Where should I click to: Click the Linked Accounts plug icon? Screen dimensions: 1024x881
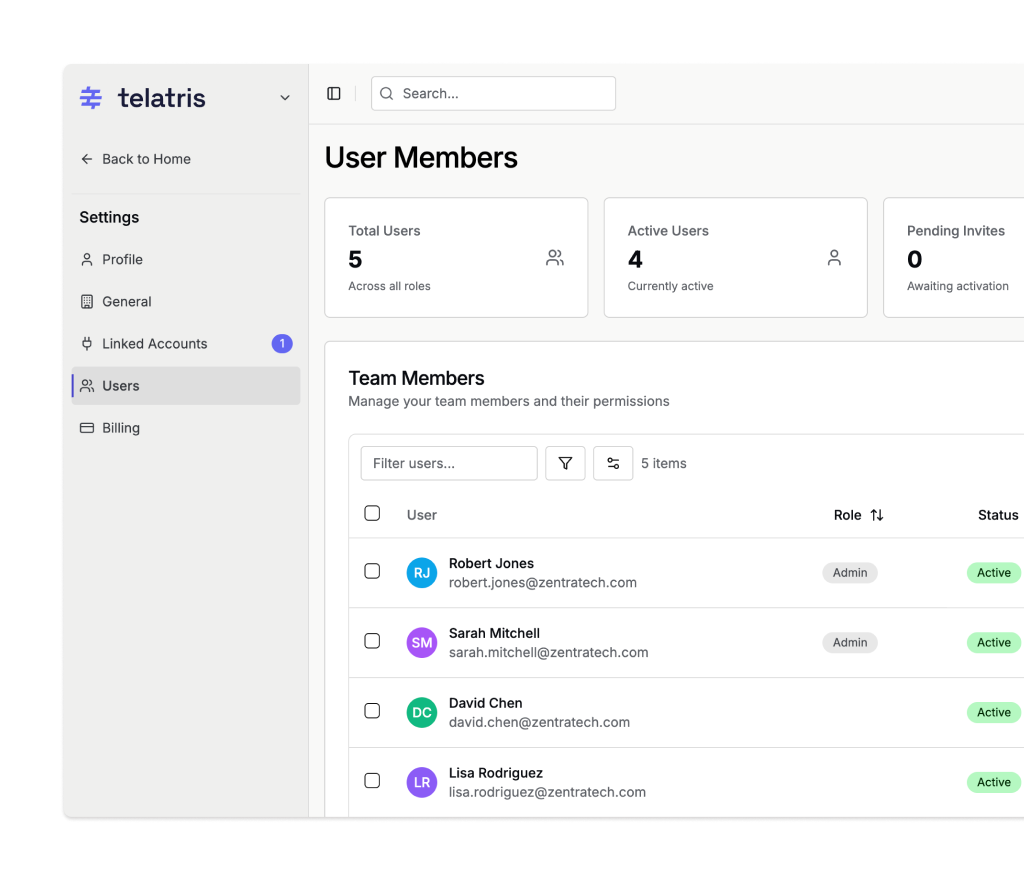tap(87, 343)
